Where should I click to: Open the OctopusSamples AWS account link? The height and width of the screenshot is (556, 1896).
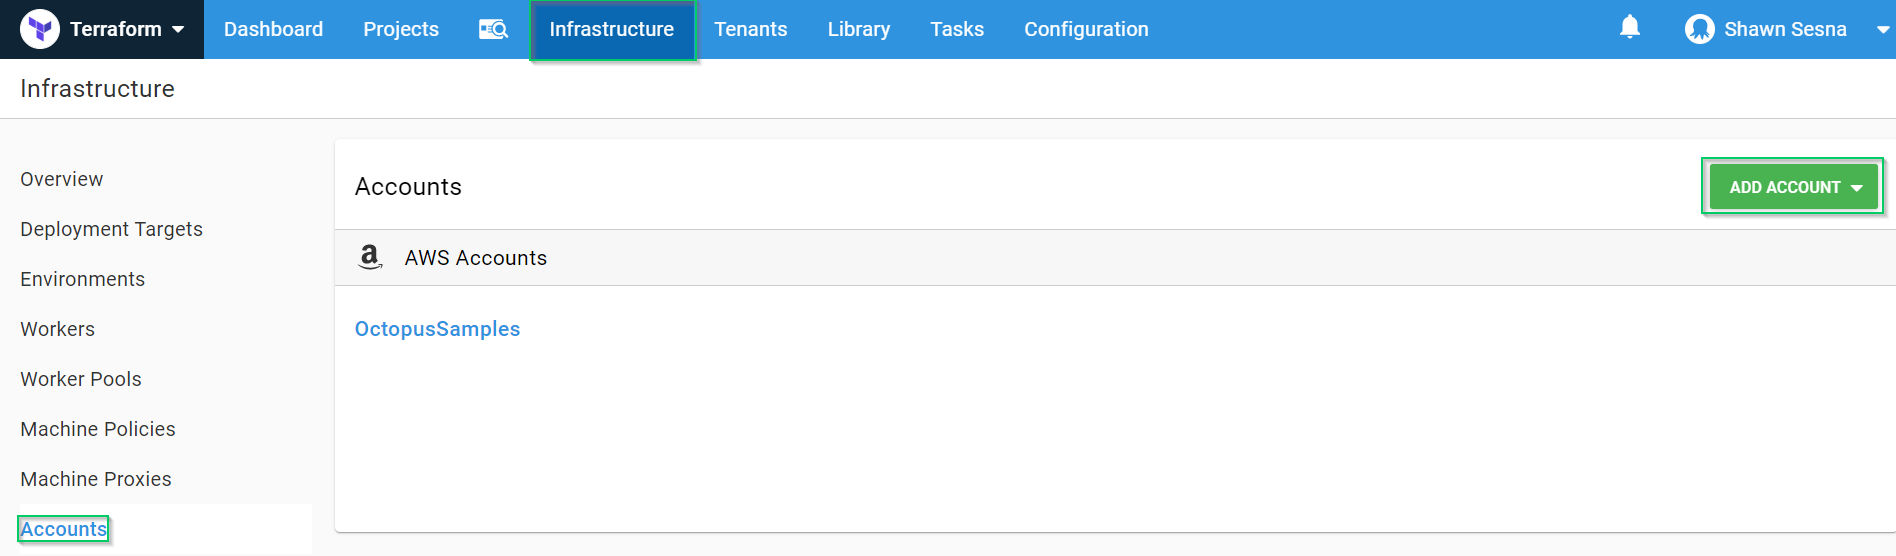[x=437, y=329]
